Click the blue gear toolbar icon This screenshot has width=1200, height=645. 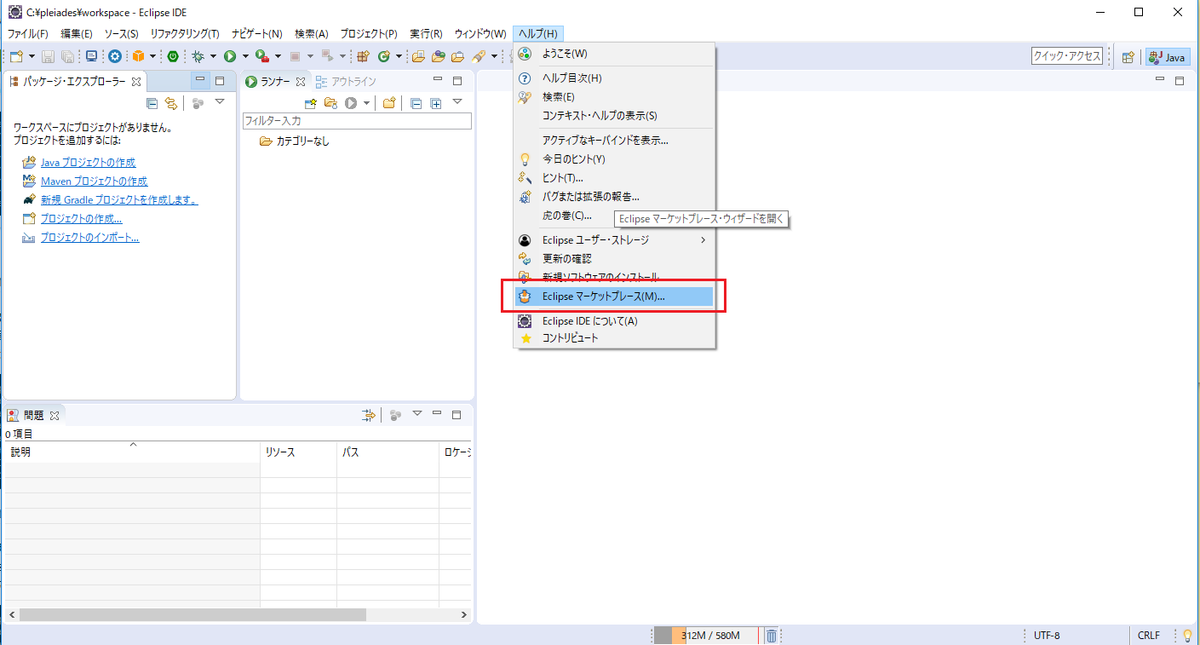[x=115, y=57]
